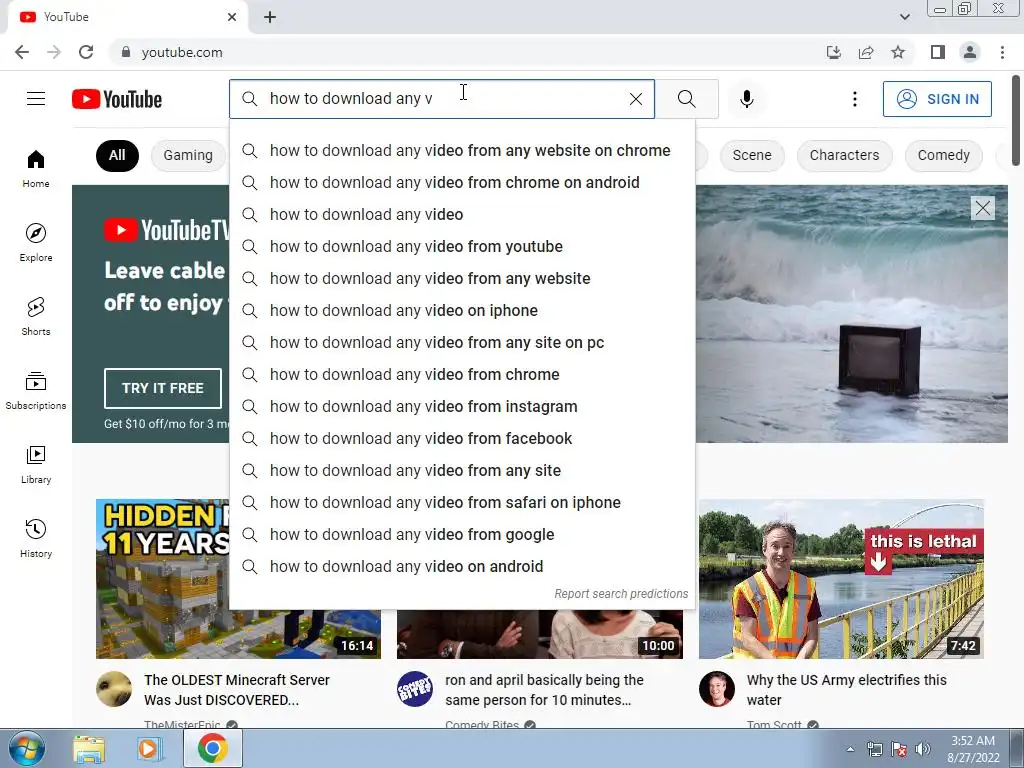Open Explore in the sidebar
1024x768 pixels.
tap(36, 243)
